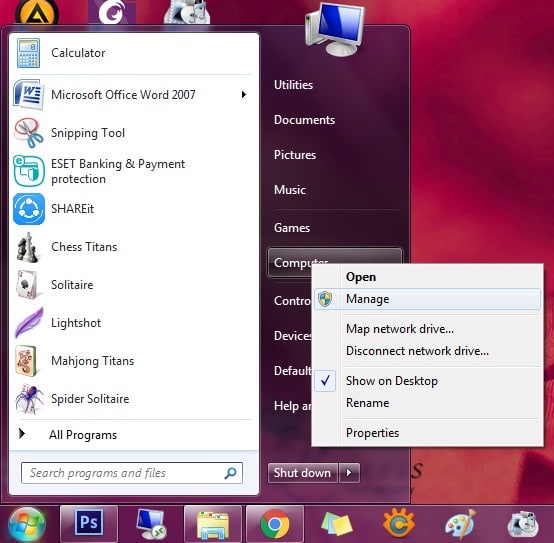Click the computer monitor user picture

point(335,29)
